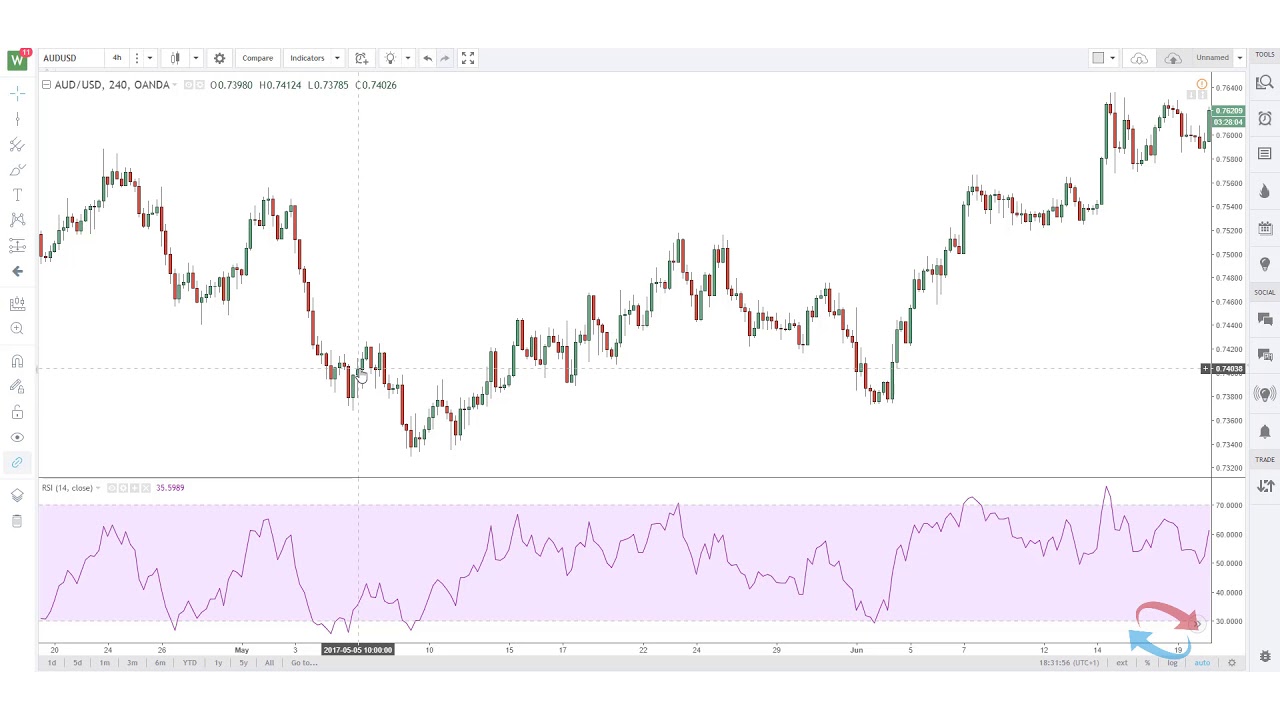
Task: Select the crosshair cursor tool
Action: tap(17, 93)
